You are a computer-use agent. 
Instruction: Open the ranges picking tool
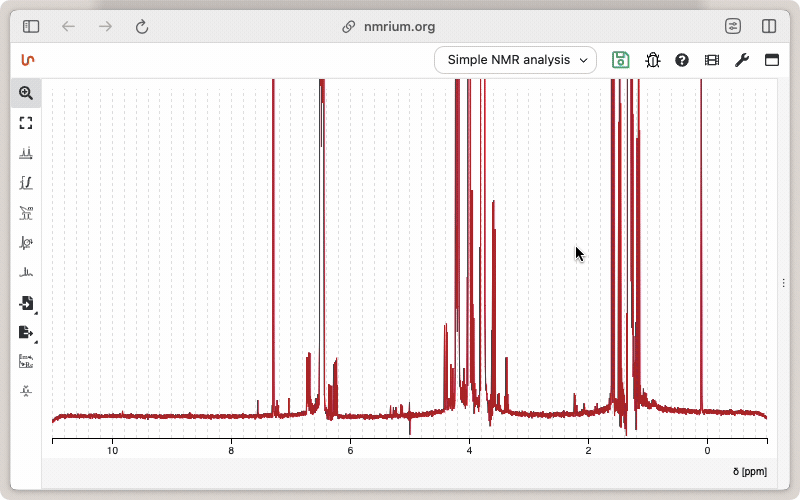click(26, 213)
